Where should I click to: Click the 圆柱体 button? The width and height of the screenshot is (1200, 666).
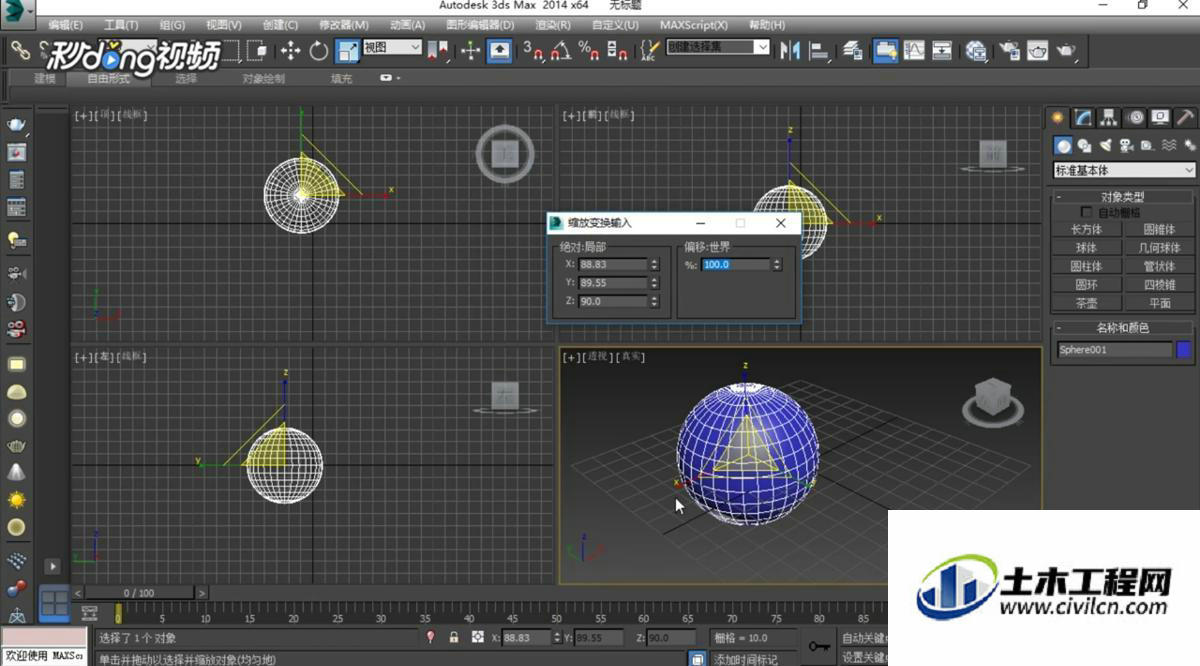coord(1087,266)
